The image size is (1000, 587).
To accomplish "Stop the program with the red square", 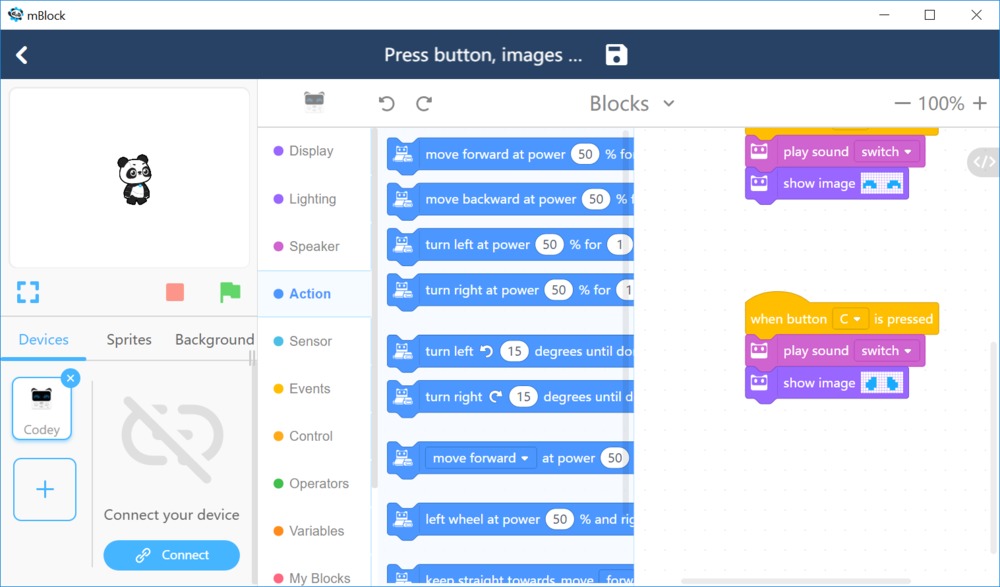I will click(175, 292).
